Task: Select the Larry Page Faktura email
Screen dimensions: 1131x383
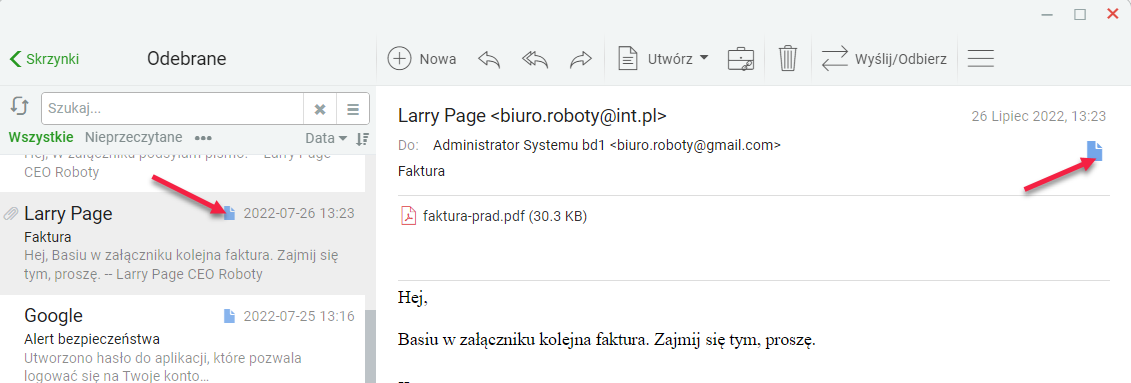Action: click(182, 244)
